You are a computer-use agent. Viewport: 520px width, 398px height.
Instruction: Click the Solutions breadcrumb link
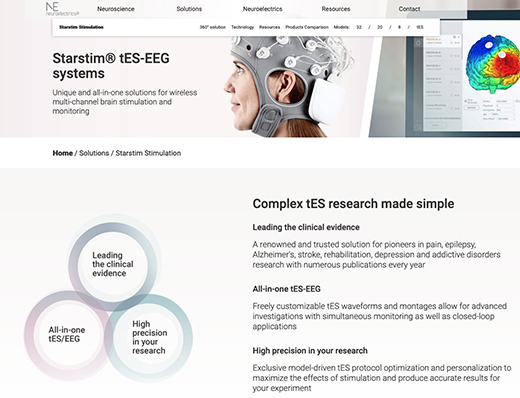click(94, 153)
